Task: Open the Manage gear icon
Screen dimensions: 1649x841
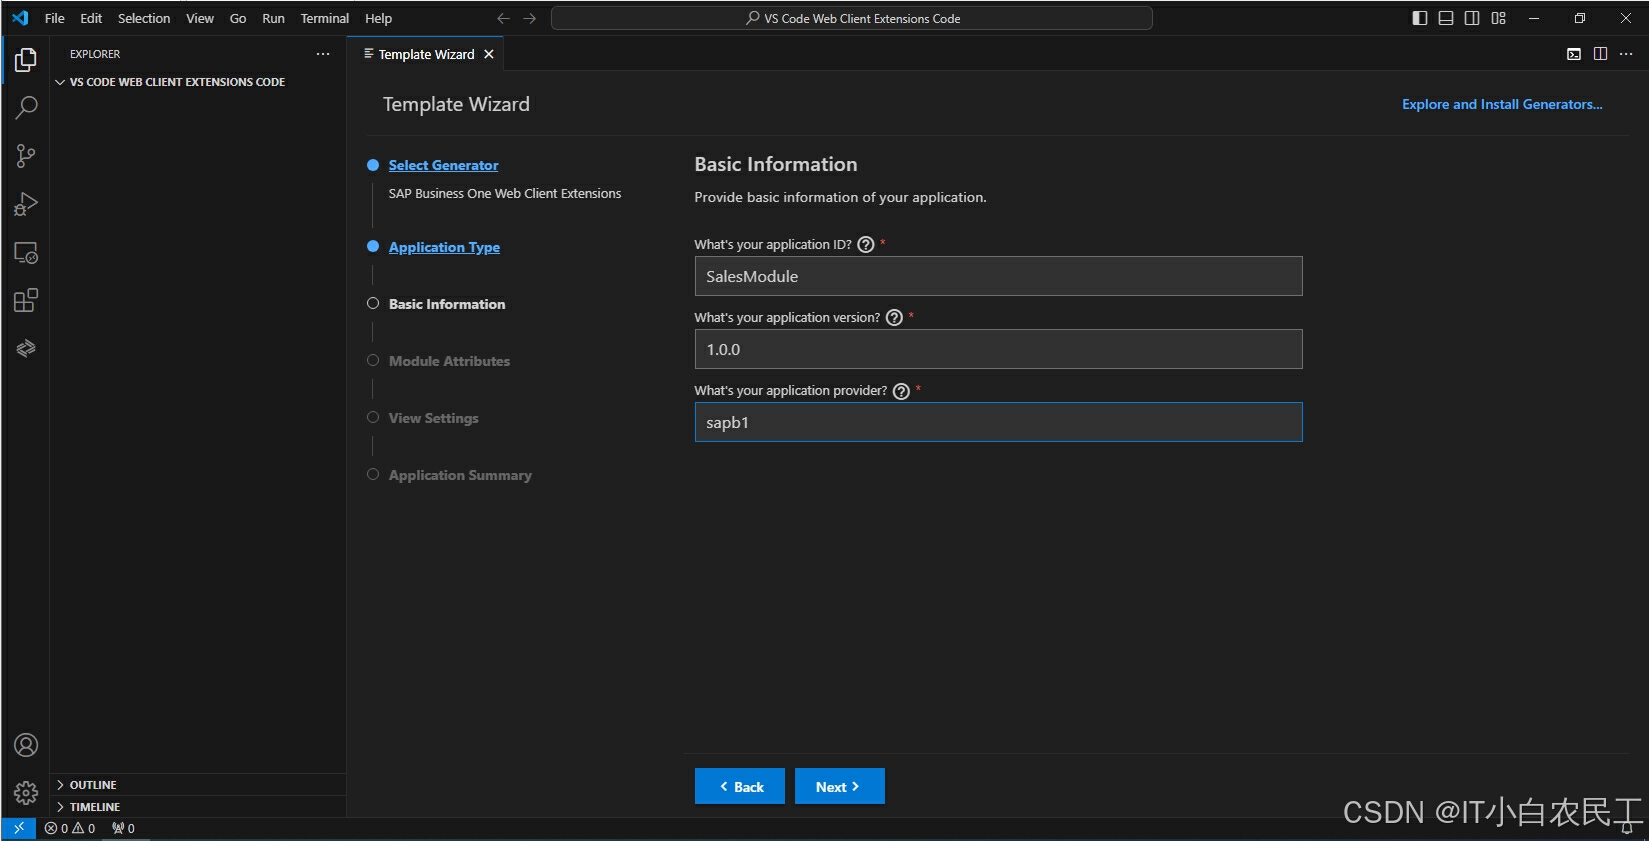Action: coord(26,793)
